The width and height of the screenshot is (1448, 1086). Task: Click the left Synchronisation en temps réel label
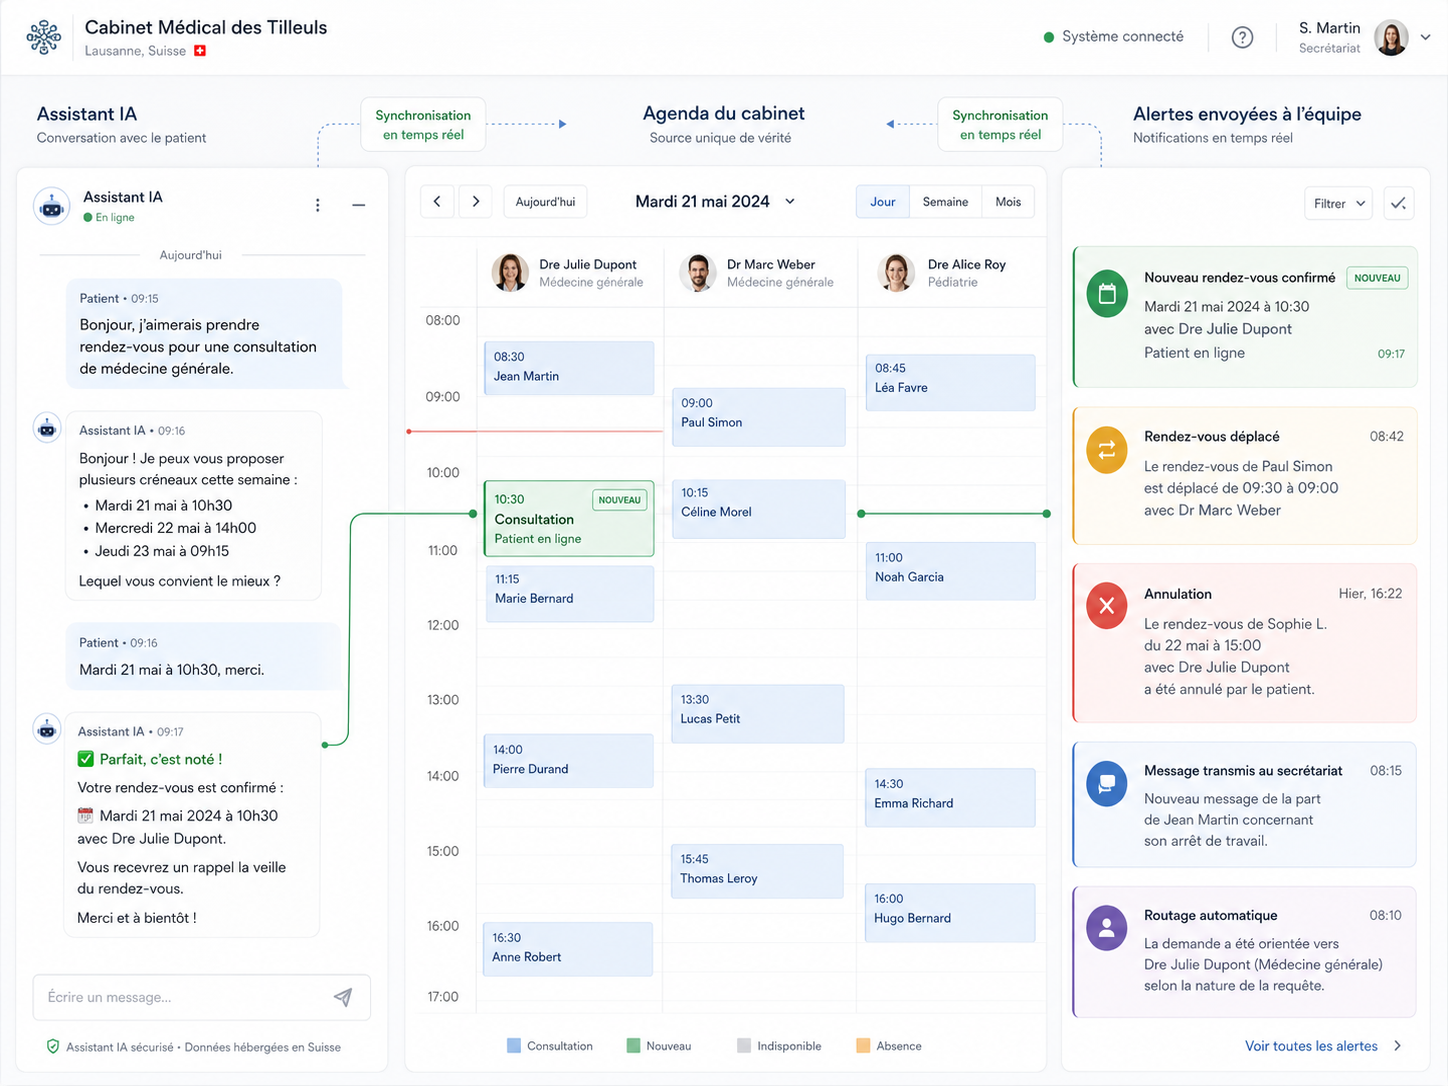pos(423,125)
